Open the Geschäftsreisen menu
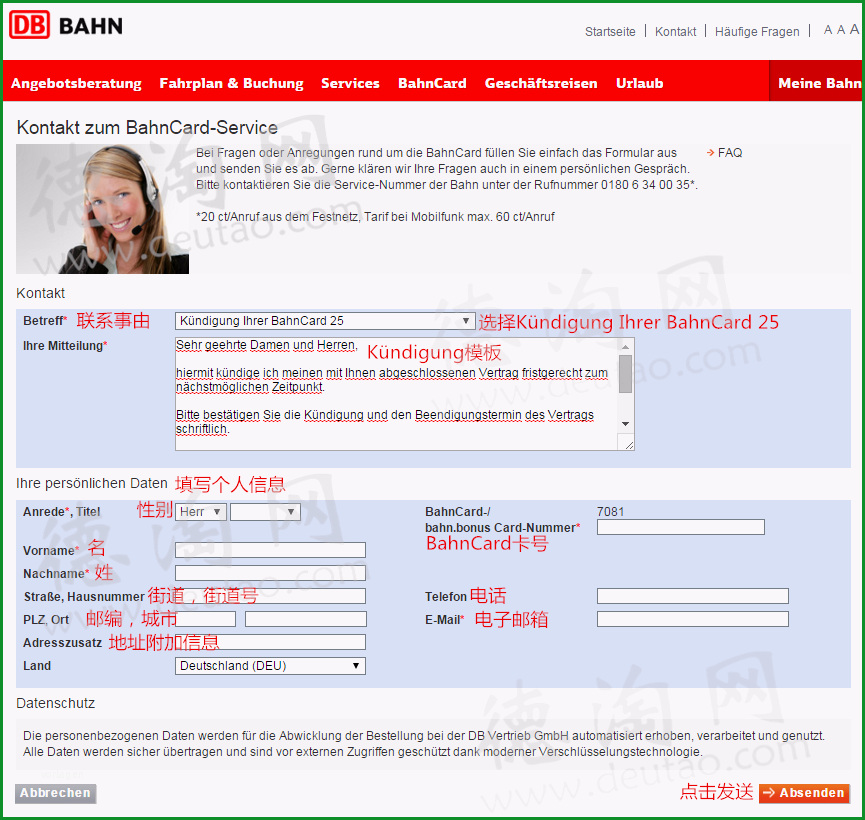The image size is (865, 820). pos(541,83)
